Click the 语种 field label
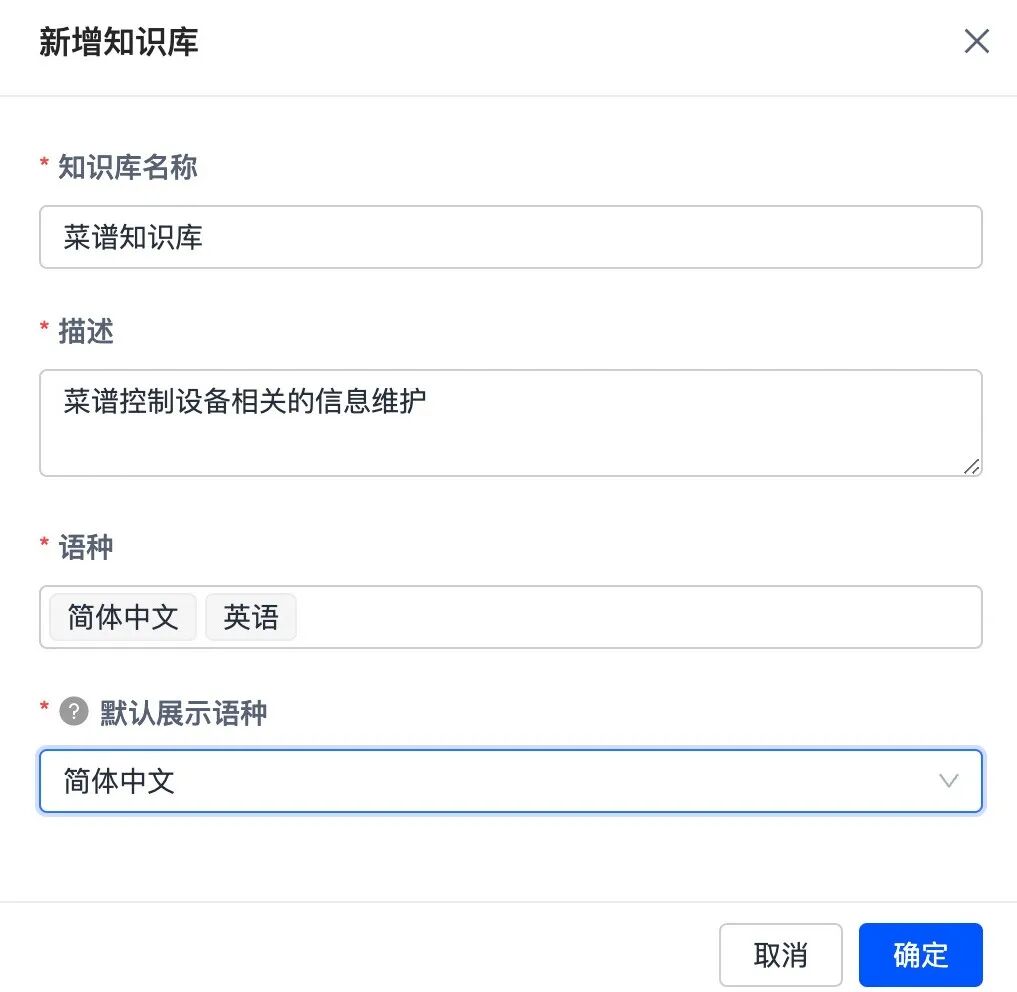Image resolution: width=1017 pixels, height=992 pixels. 86,547
